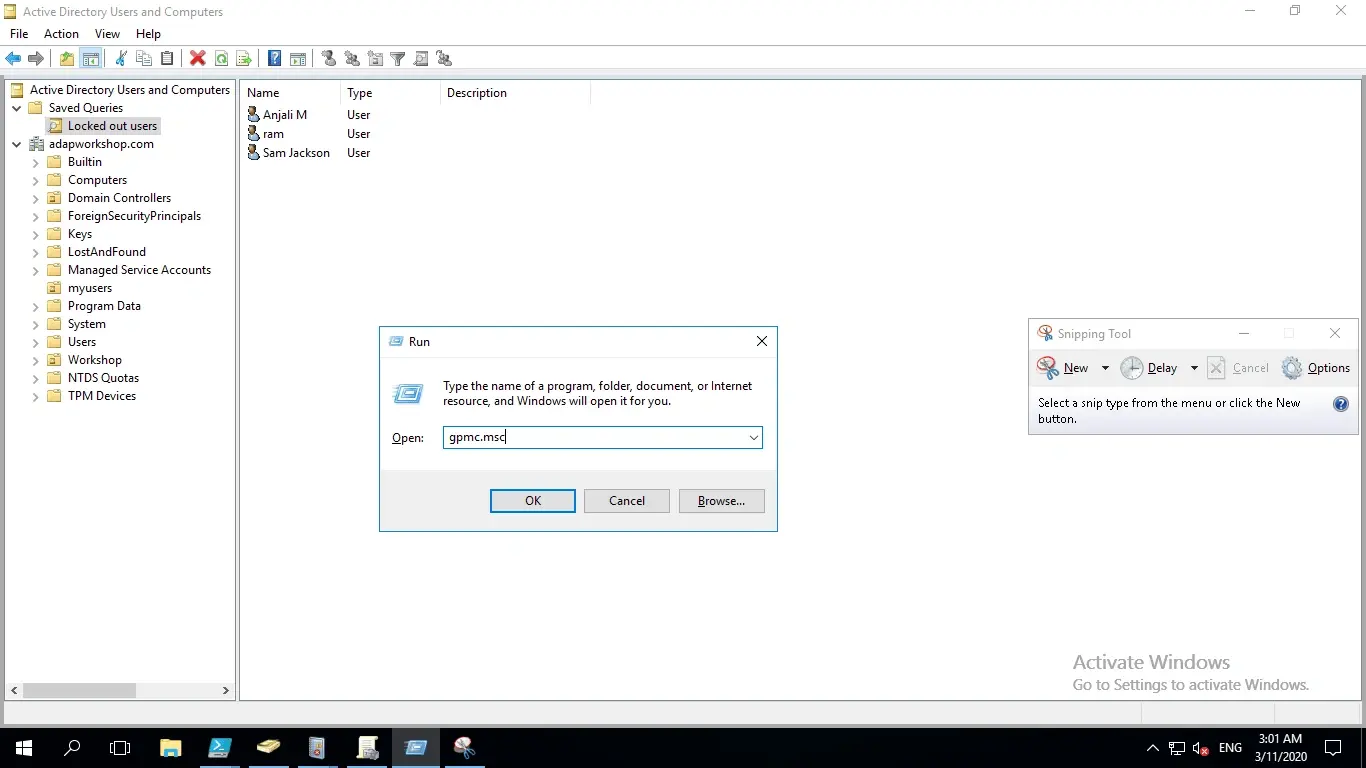Viewport: 1366px width, 768px height.
Task: Click the Copy toolbar icon
Action: pos(144,59)
